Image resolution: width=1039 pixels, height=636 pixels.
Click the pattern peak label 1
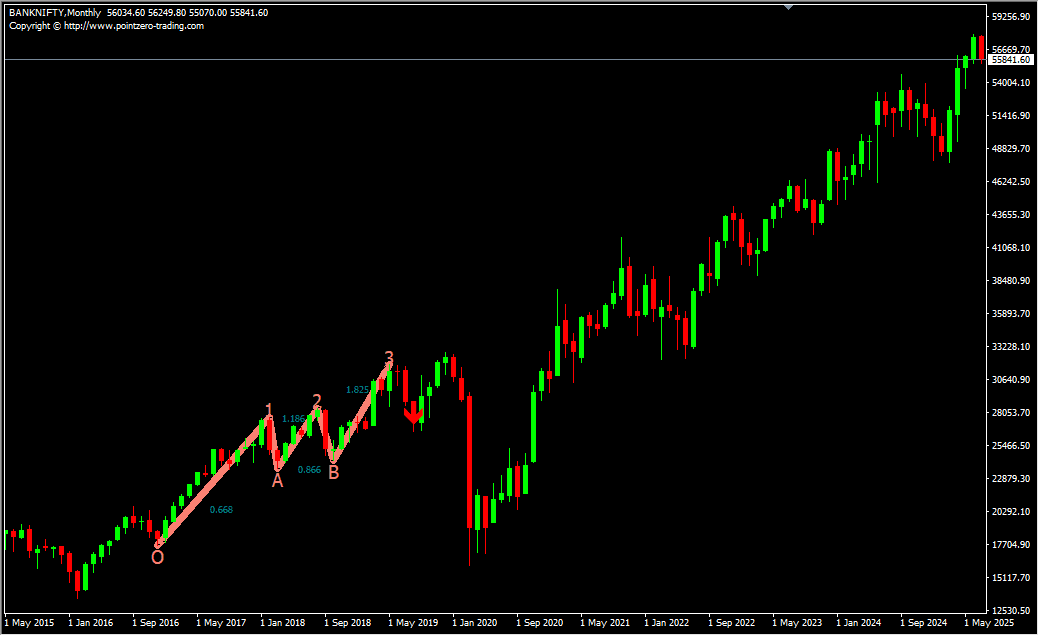[269, 409]
